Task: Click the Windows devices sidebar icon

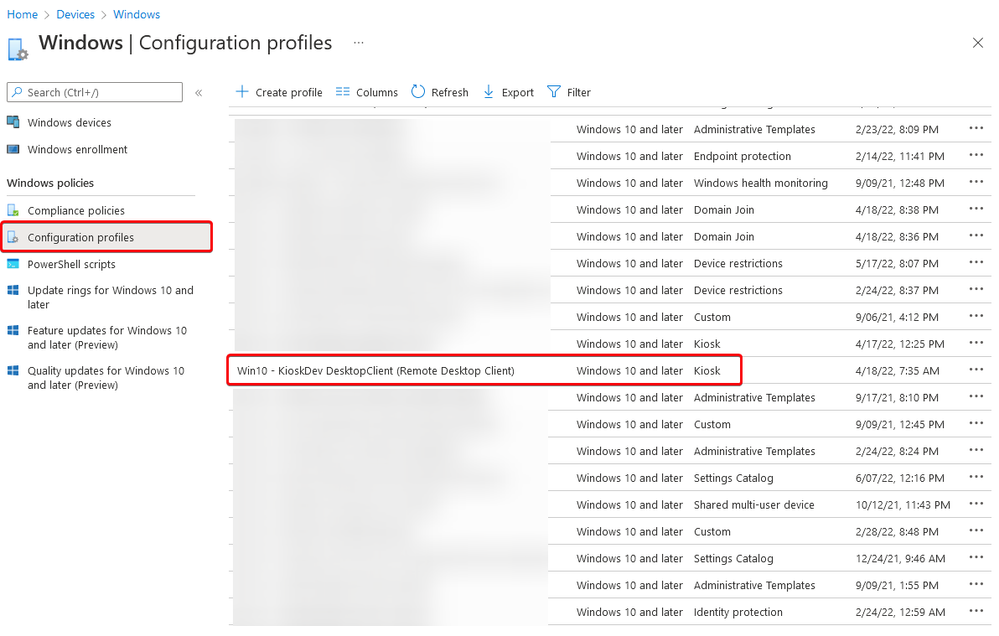Action: click(x=13, y=122)
